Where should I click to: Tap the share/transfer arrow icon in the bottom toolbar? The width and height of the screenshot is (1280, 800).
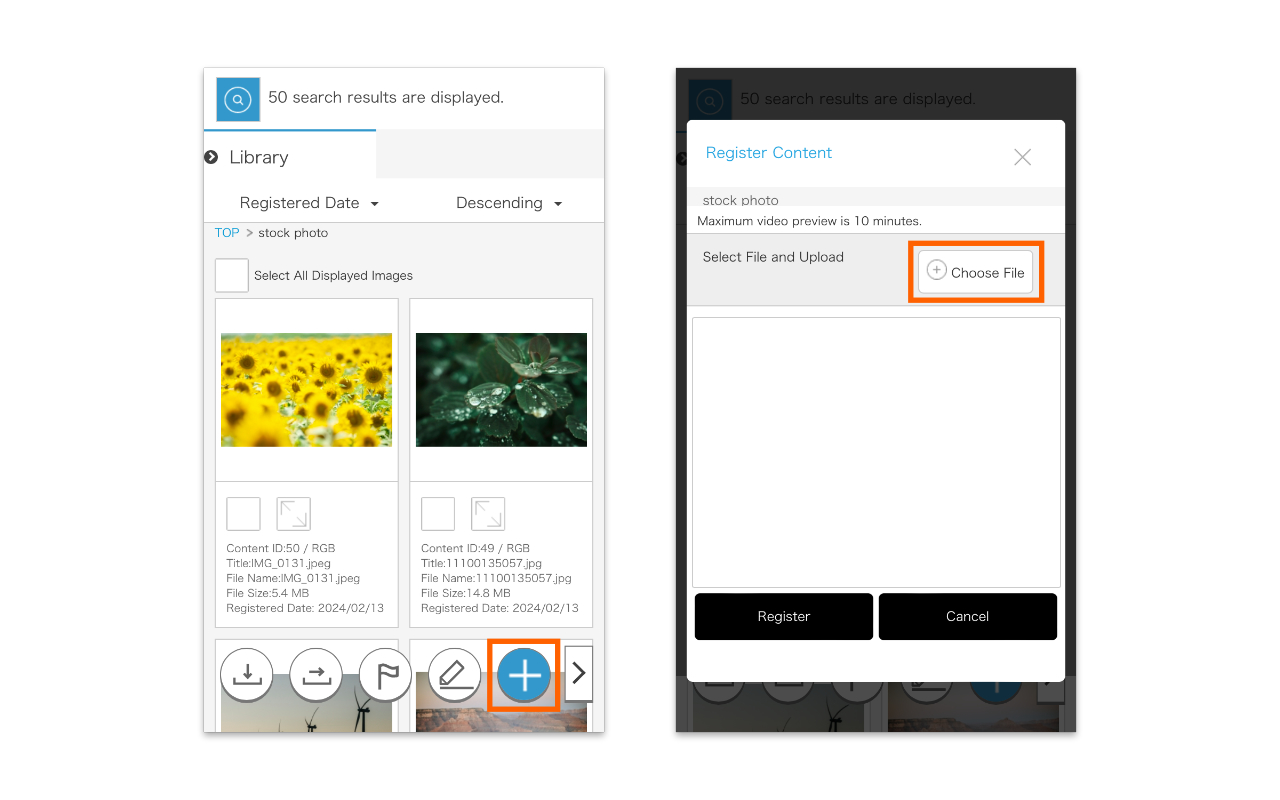[x=316, y=675]
